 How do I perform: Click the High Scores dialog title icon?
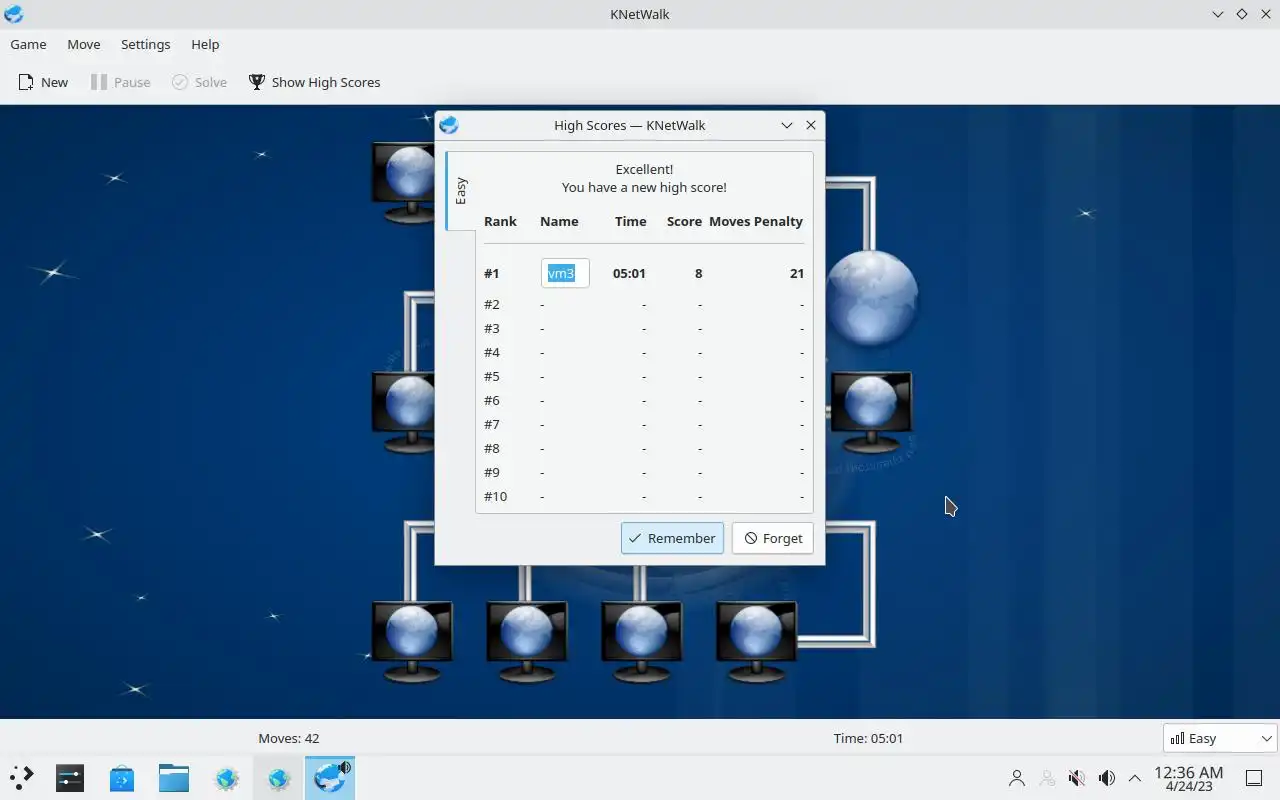(x=449, y=125)
